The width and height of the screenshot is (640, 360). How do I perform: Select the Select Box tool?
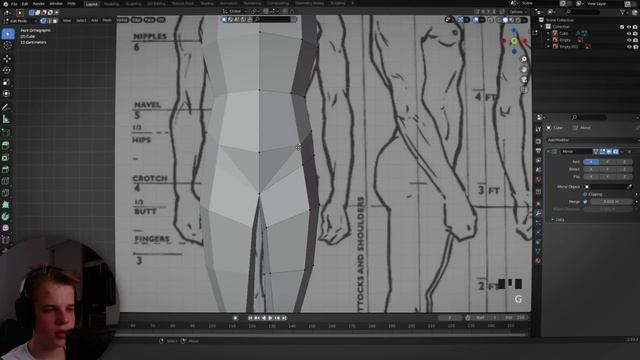7,34
